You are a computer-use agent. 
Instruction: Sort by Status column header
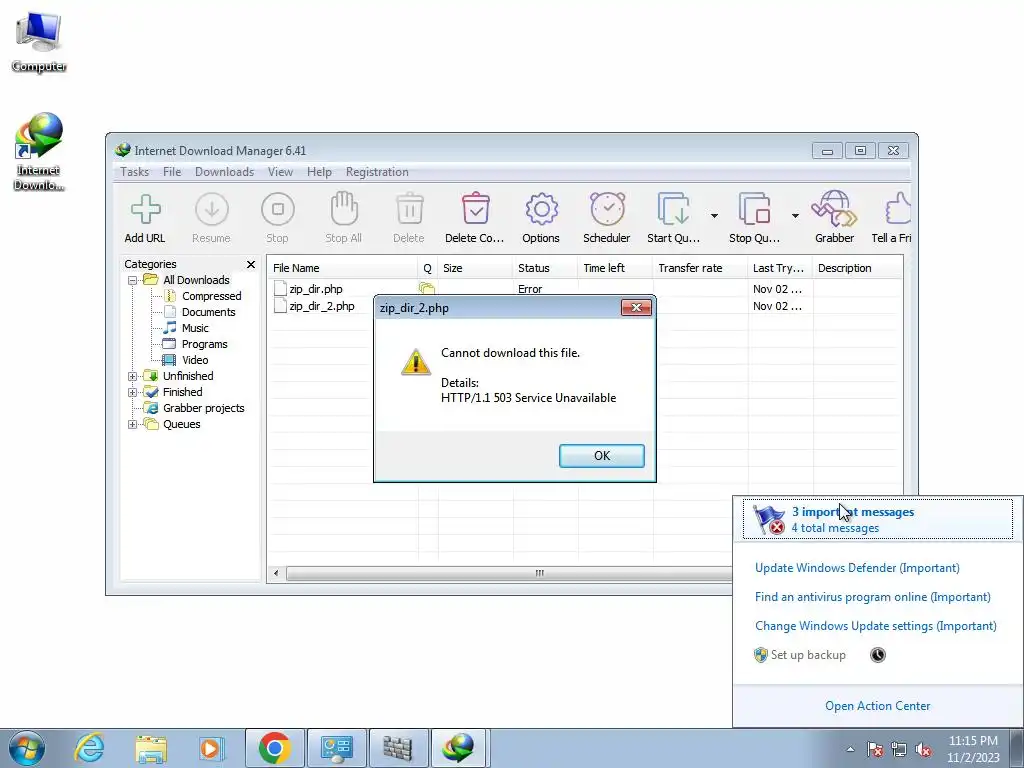545,268
